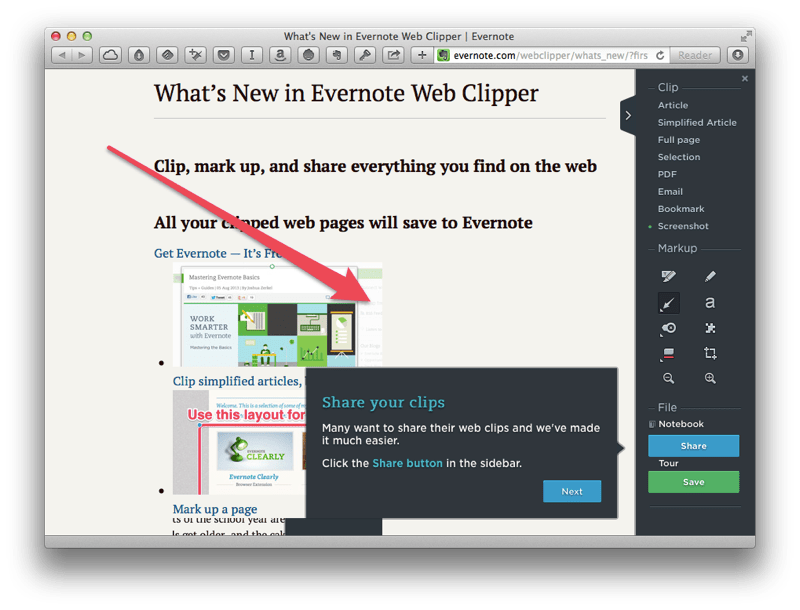Click the layered diamond toolbar extension
Image resolution: width=800 pixels, height=610 pixels.
point(167,55)
